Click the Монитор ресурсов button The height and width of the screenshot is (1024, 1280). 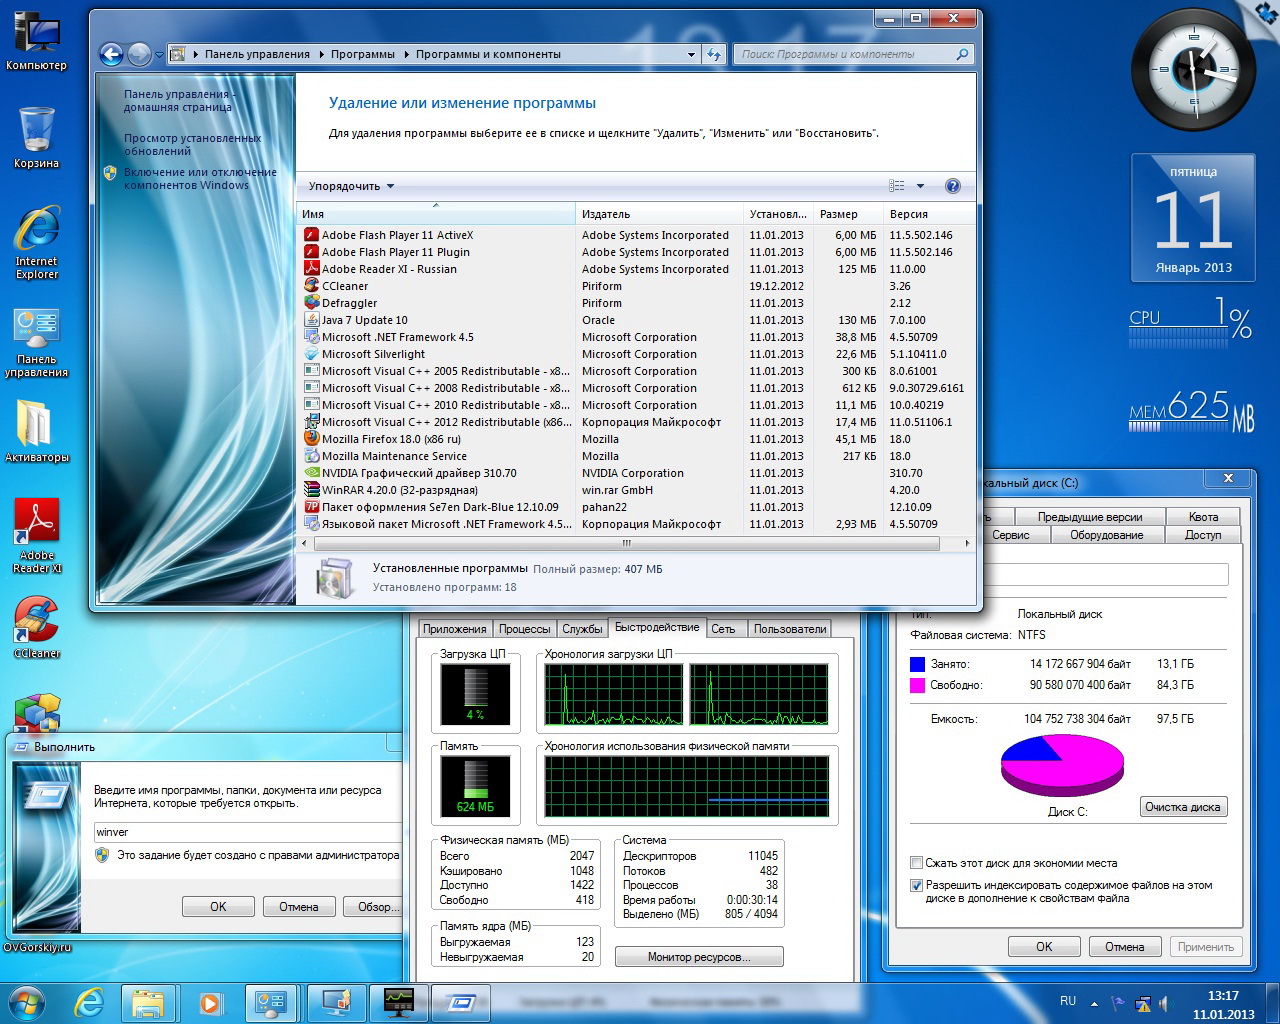(698, 957)
